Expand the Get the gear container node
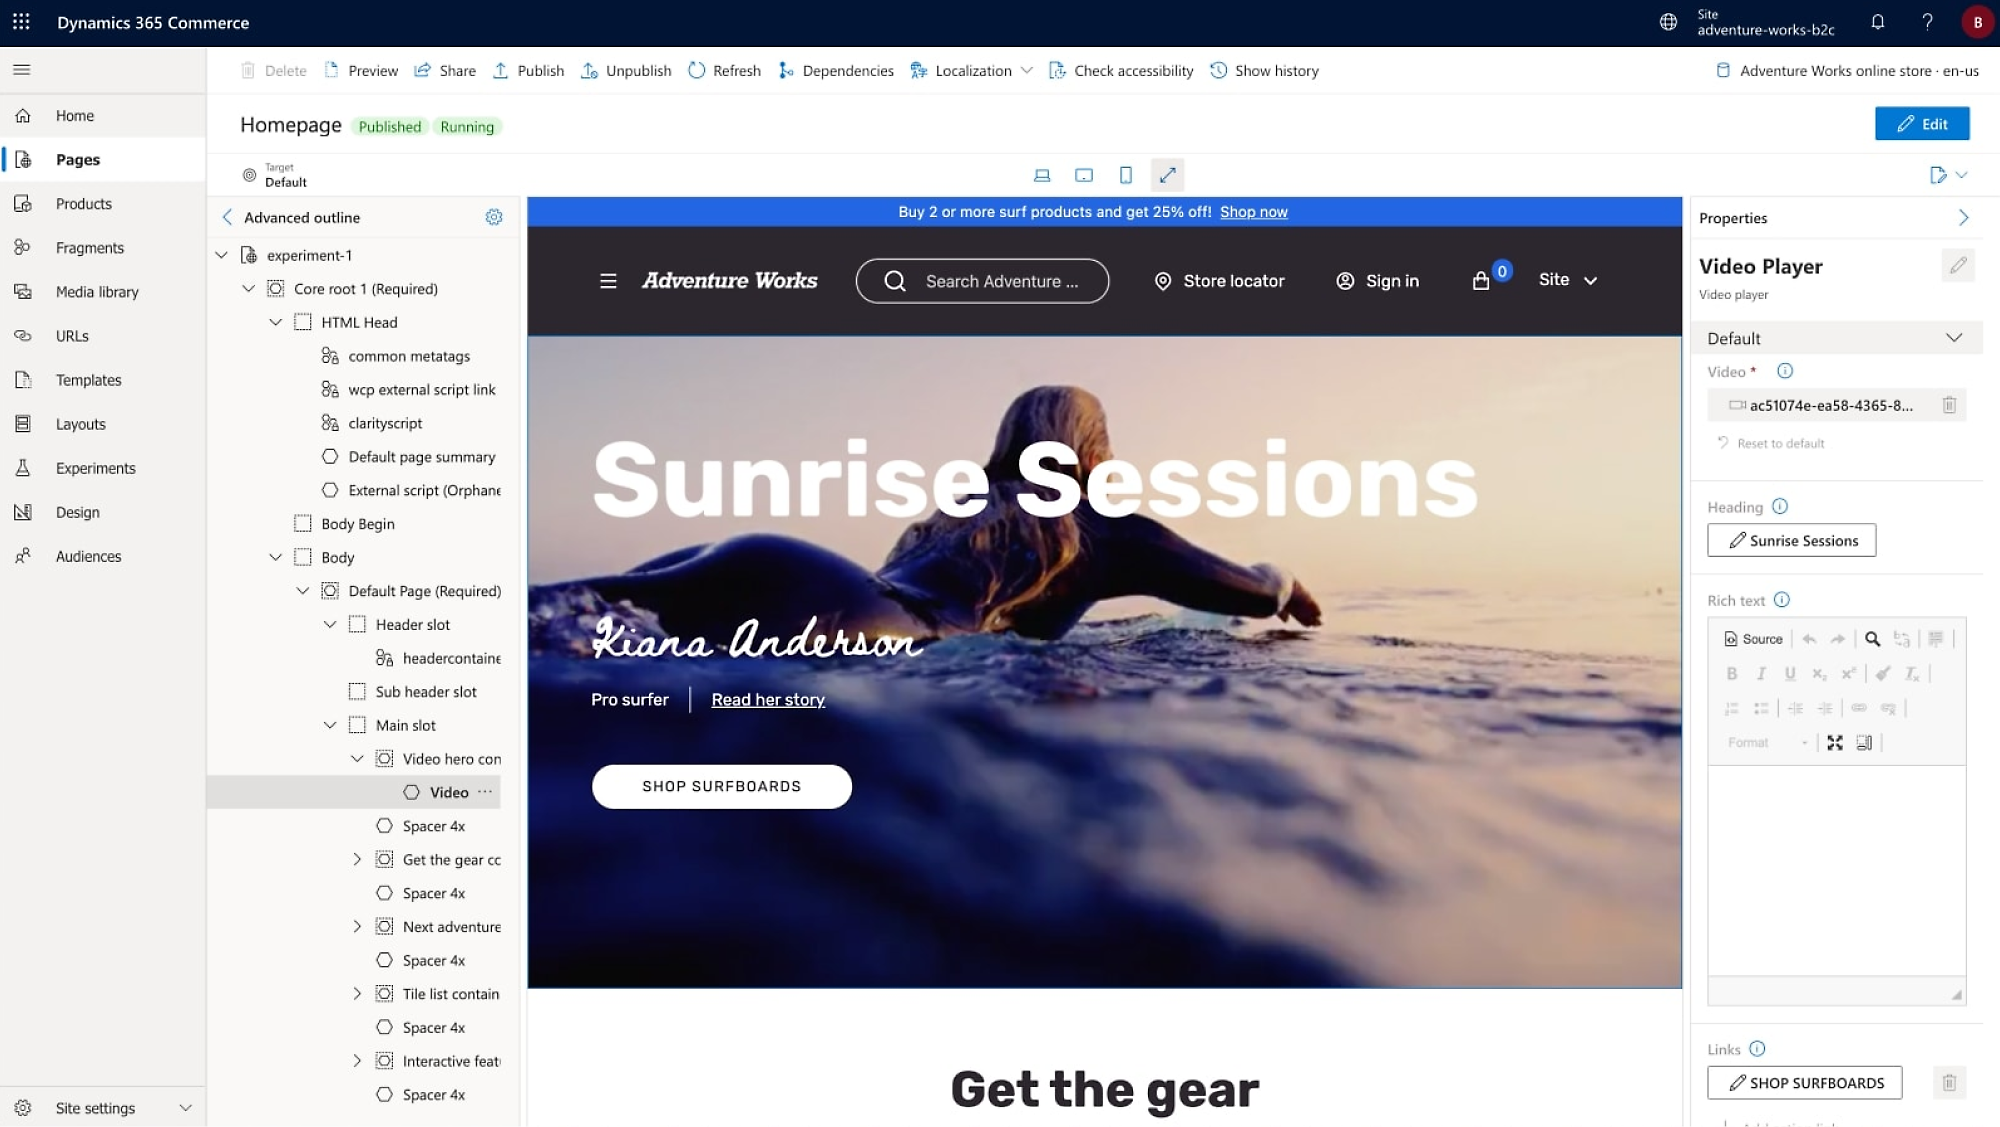Screen dimensions: 2000x1127 pyautogui.click(x=357, y=859)
